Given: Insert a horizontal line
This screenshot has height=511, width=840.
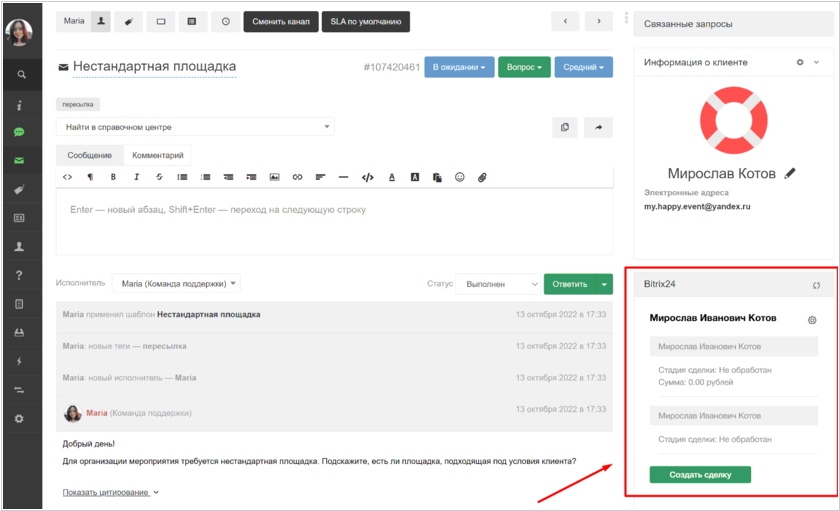Looking at the screenshot, I should [x=343, y=177].
